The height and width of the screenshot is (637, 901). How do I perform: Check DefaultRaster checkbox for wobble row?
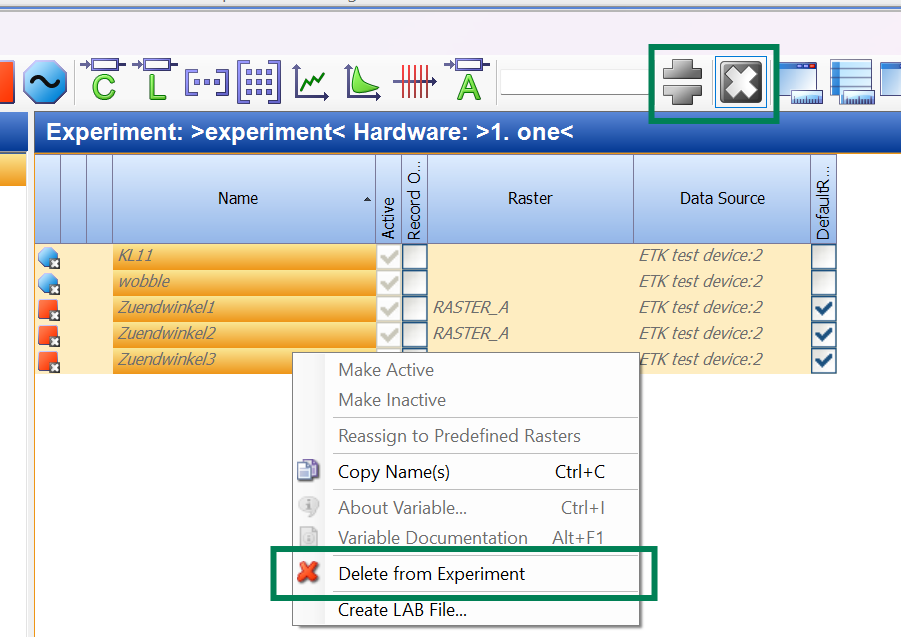tap(824, 282)
